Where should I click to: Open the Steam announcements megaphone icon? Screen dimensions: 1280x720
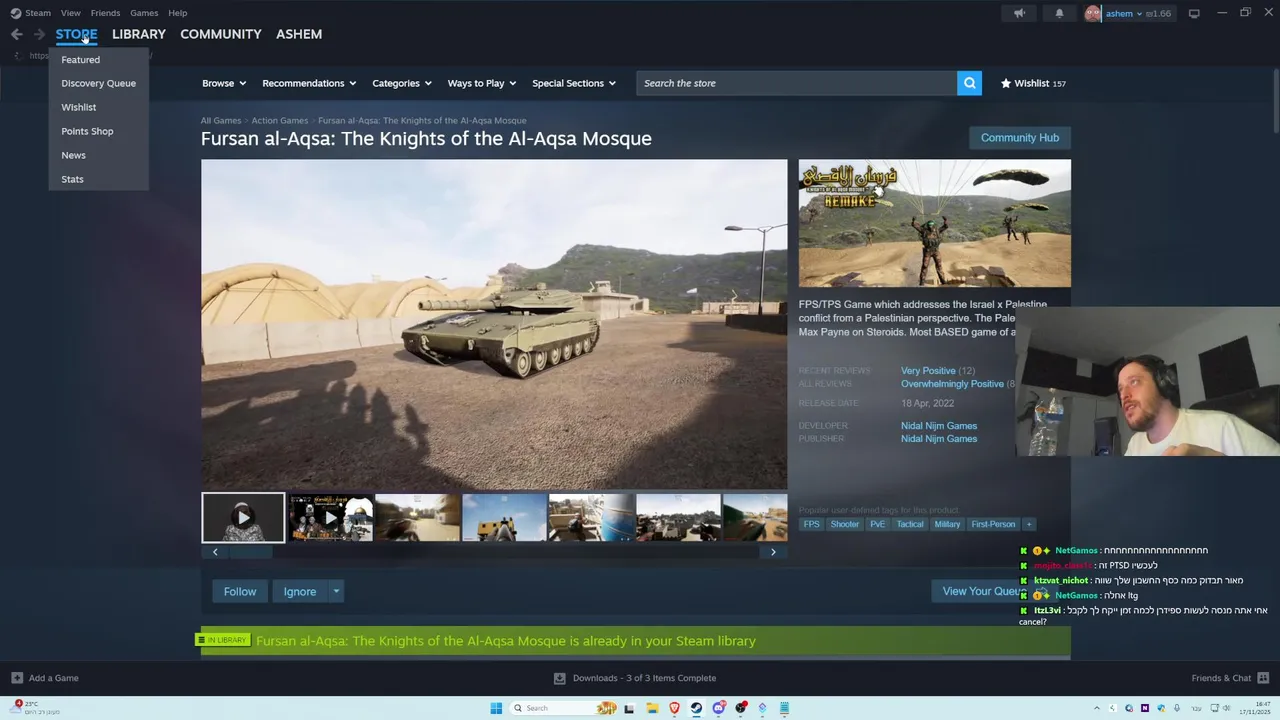pyautogui.click(x=1019, y=13)
